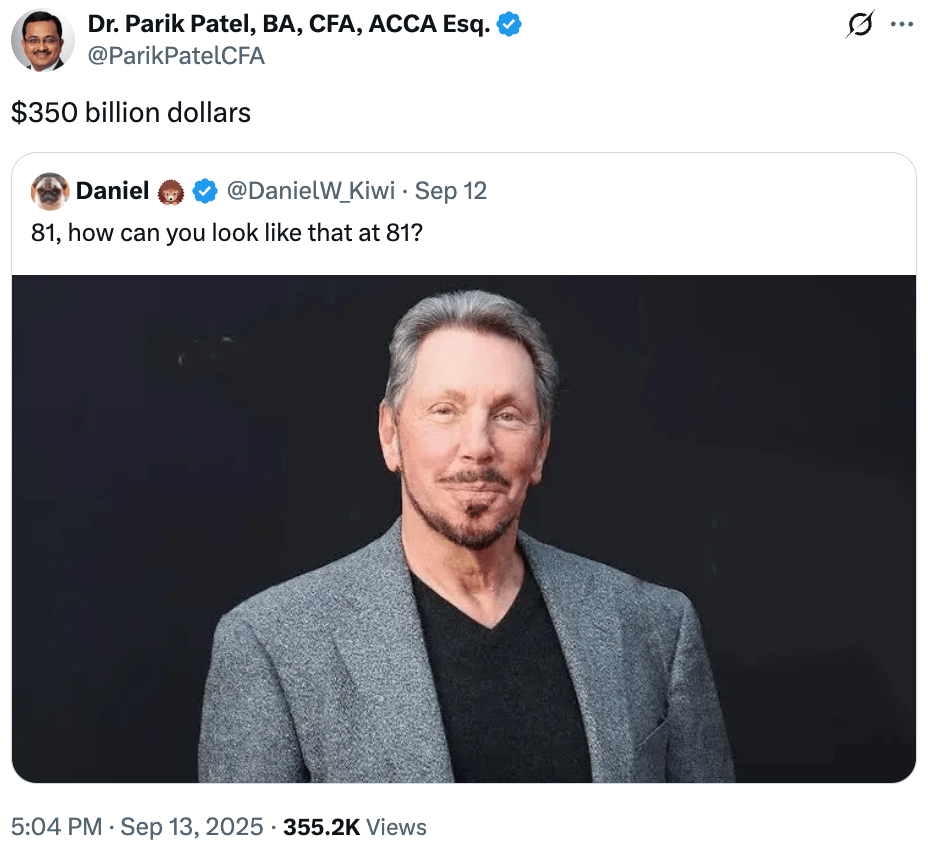
Task: Click the Sep 12 quoted post date
Action: (x=451, y=191)
